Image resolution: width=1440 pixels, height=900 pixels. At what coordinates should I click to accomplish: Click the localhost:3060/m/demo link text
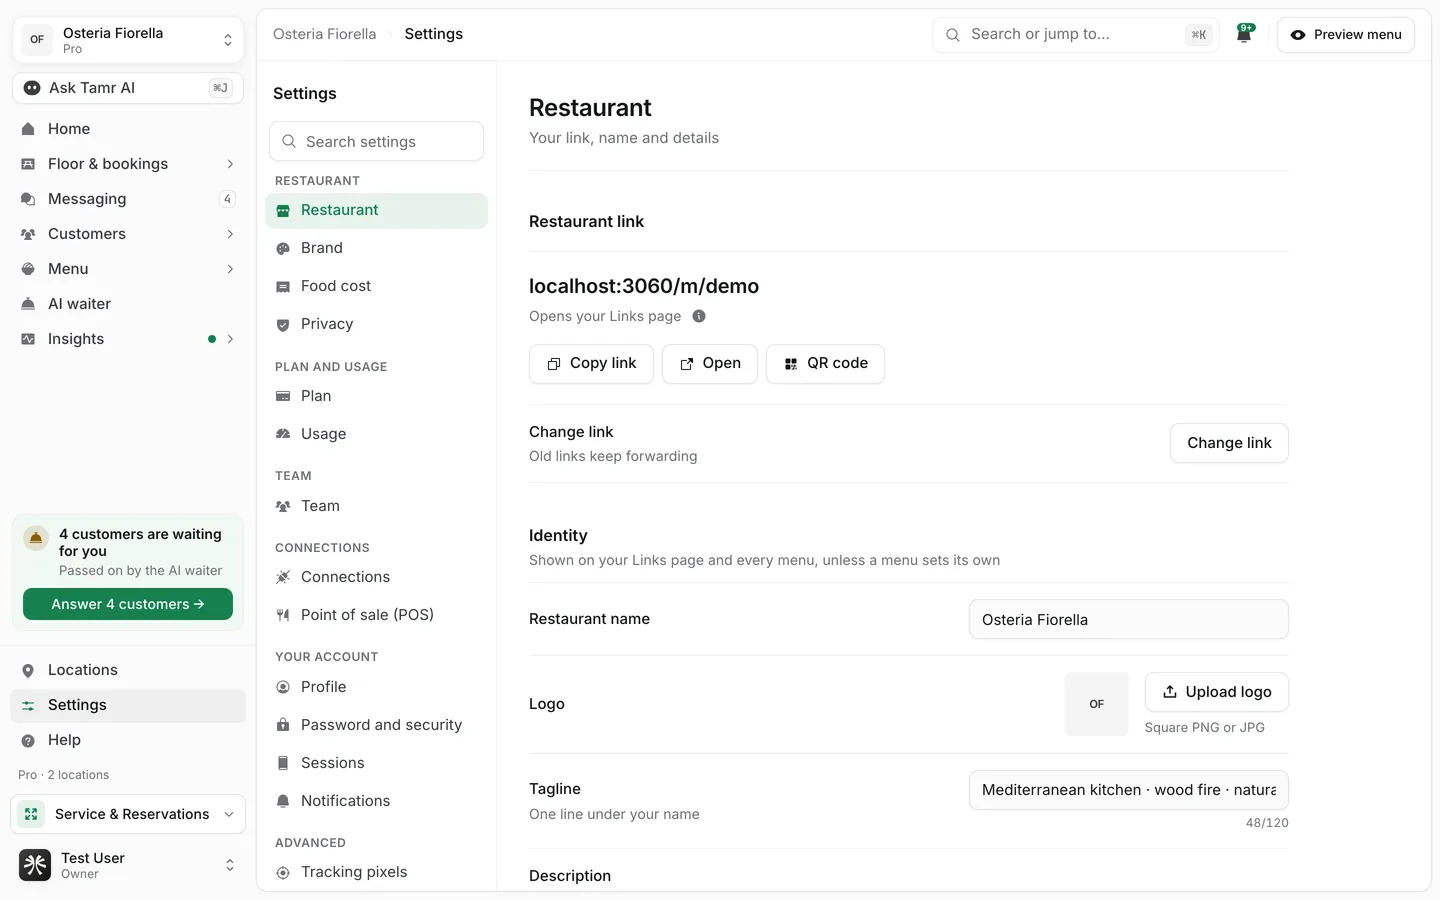point(644,286)
